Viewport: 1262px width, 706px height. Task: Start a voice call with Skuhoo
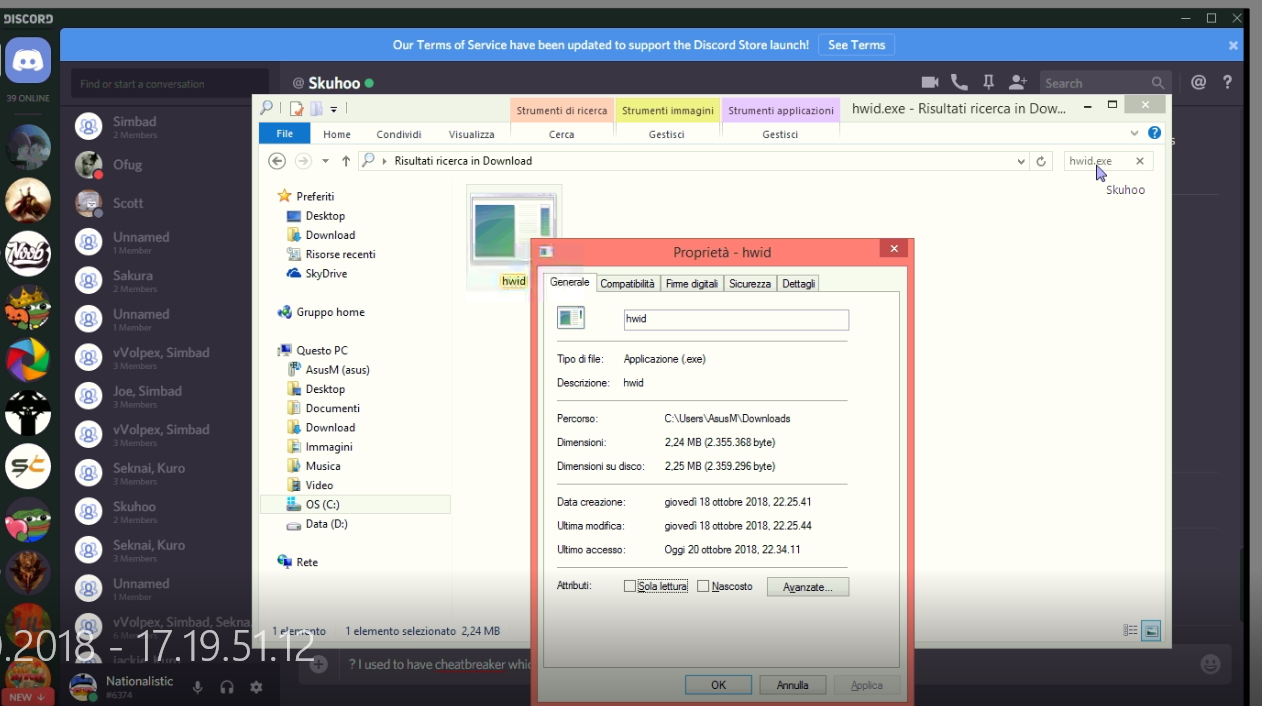(959, 83)
